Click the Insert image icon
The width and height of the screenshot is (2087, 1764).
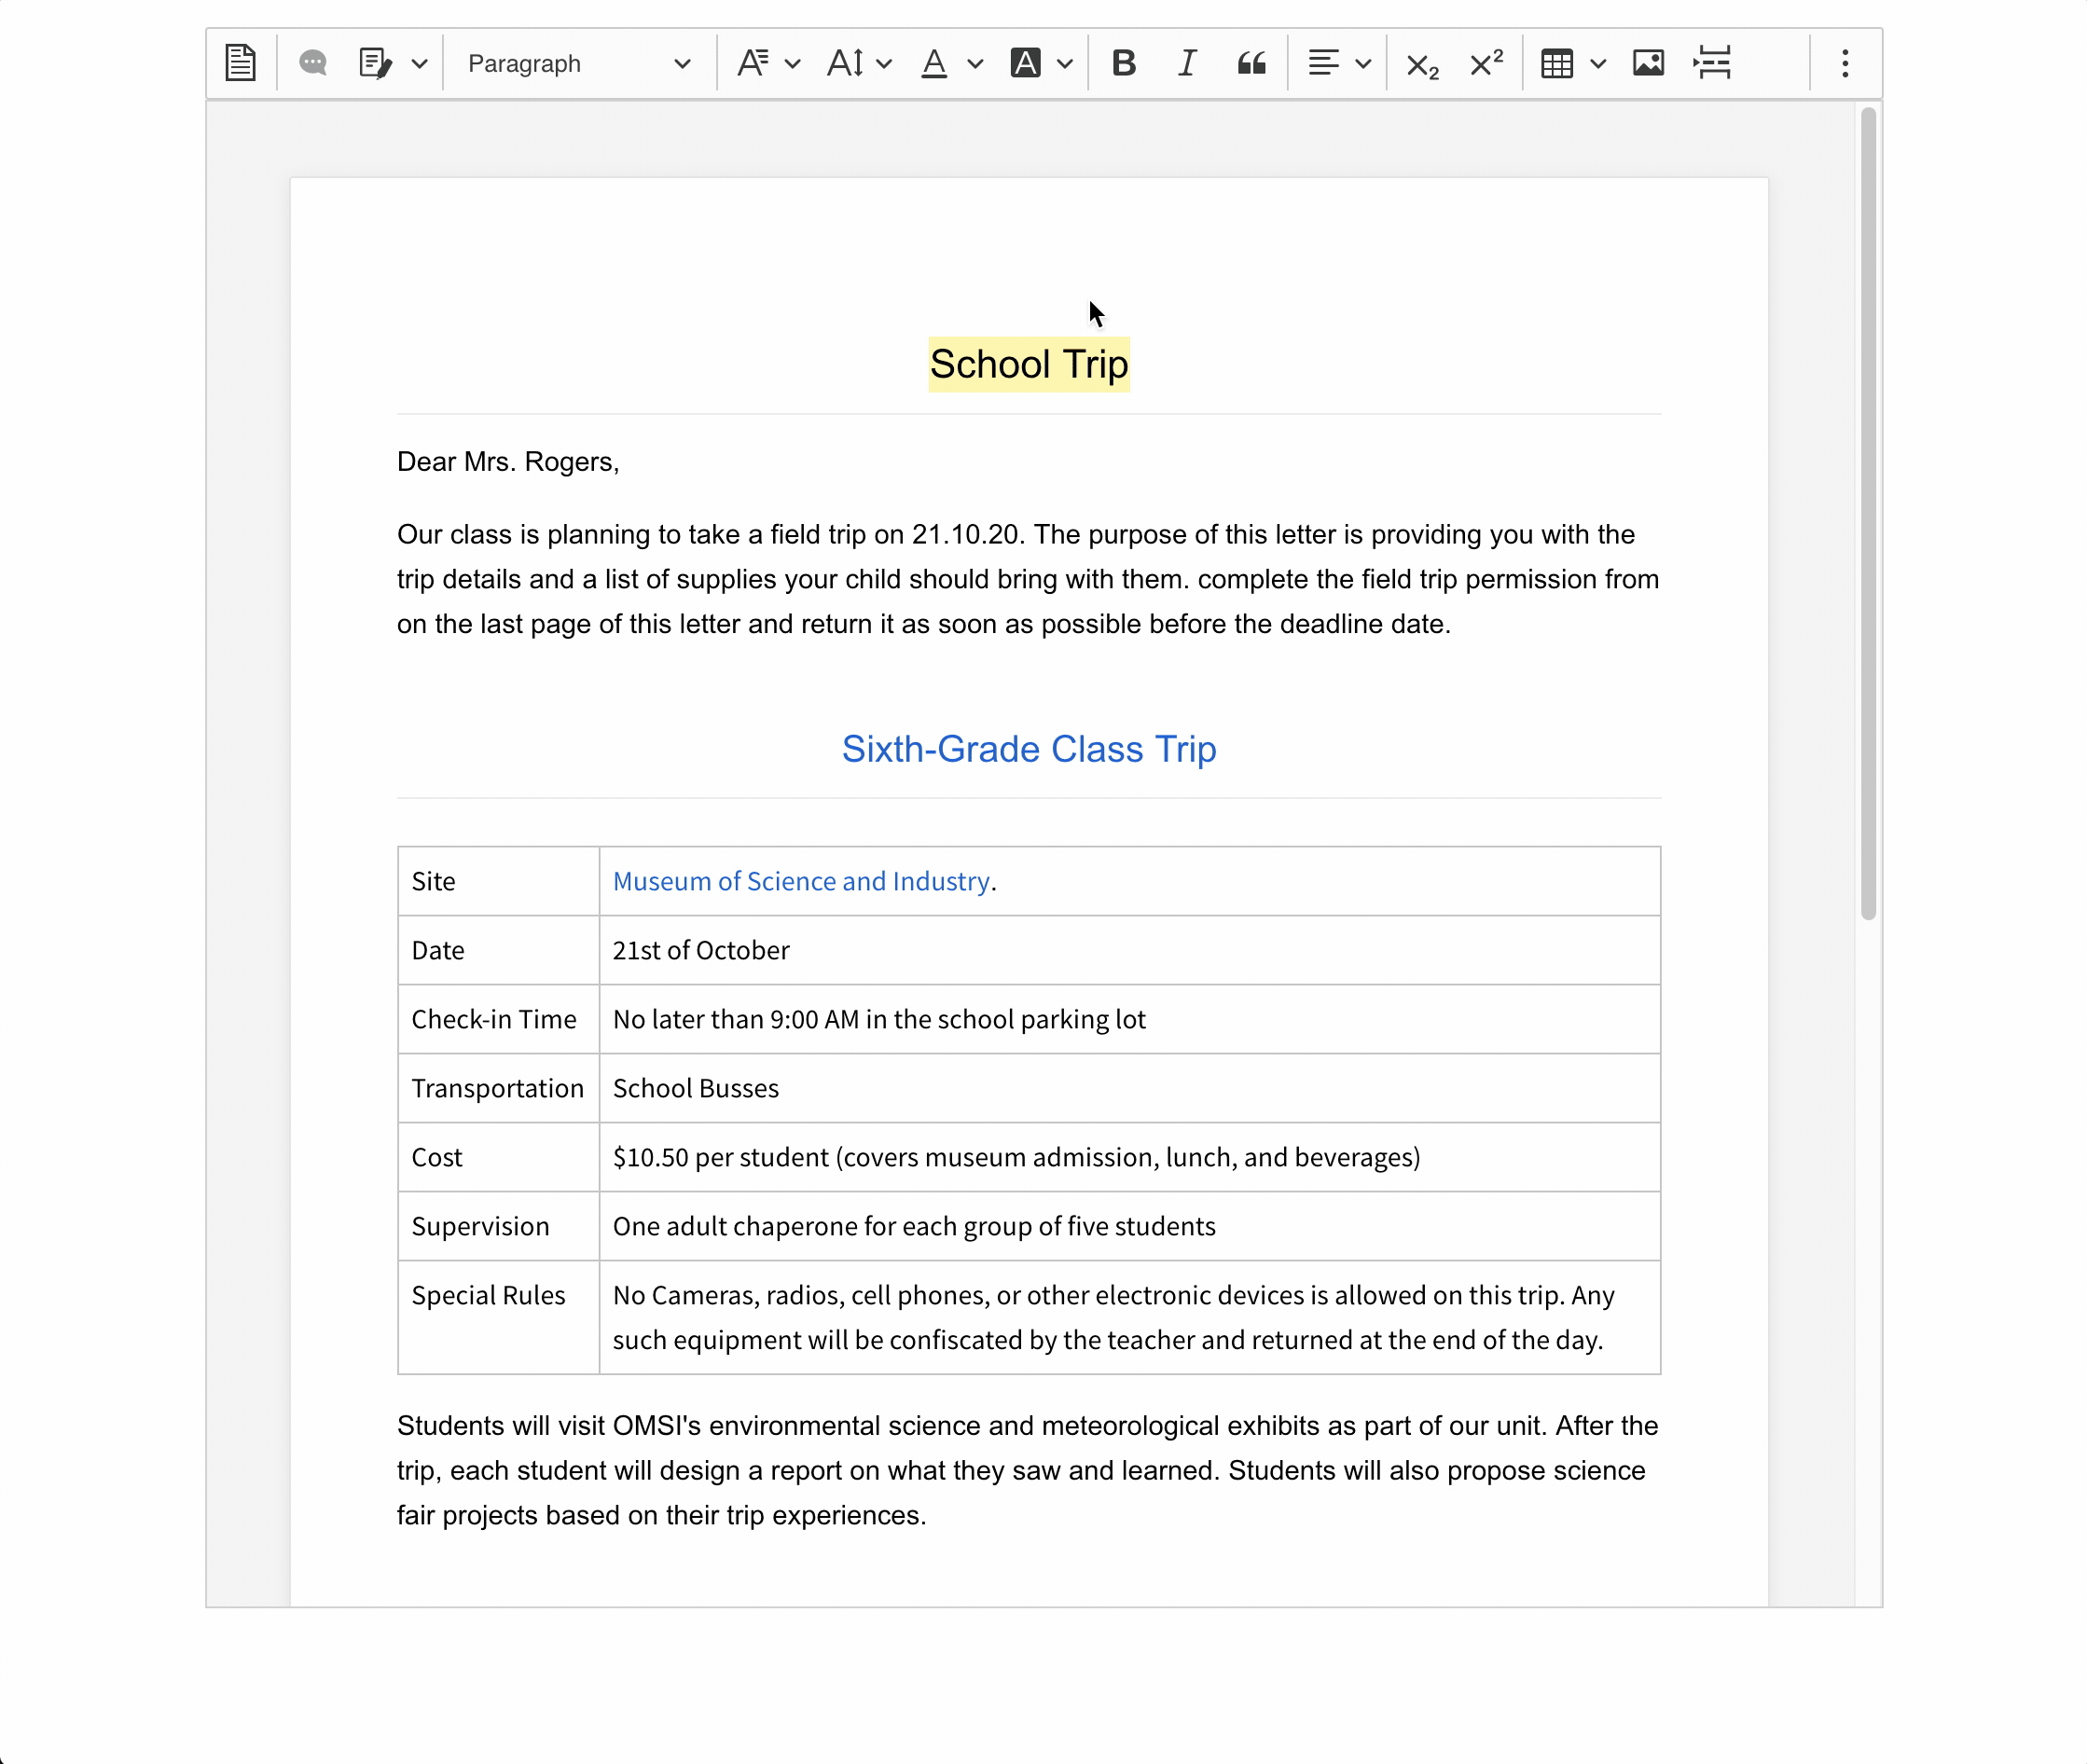pos(1648,63)
